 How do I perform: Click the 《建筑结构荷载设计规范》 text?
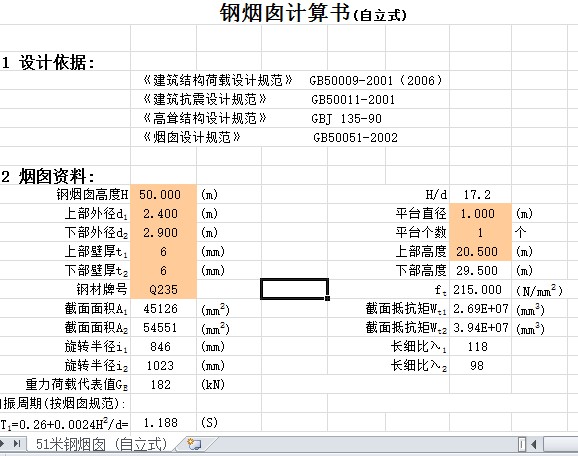coord(218,80)
